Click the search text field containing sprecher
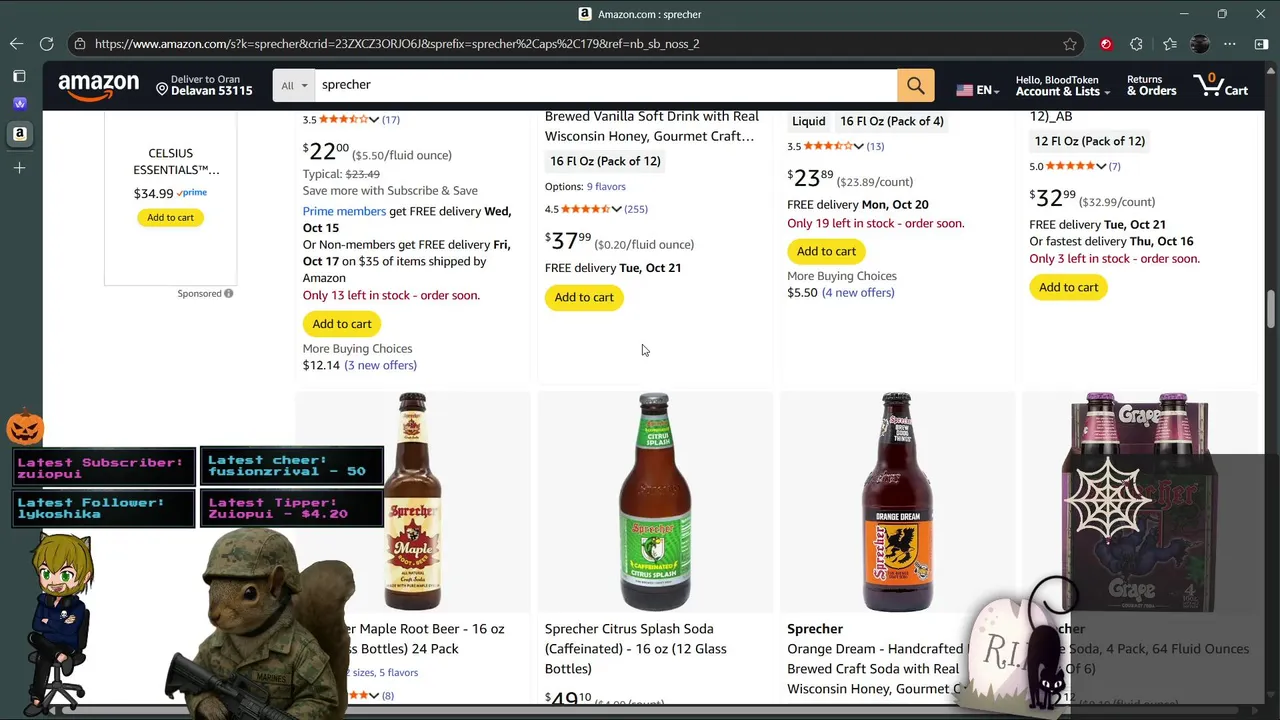Image resolution: width=1280 pixels, height=720 pixels. (606, 85)
